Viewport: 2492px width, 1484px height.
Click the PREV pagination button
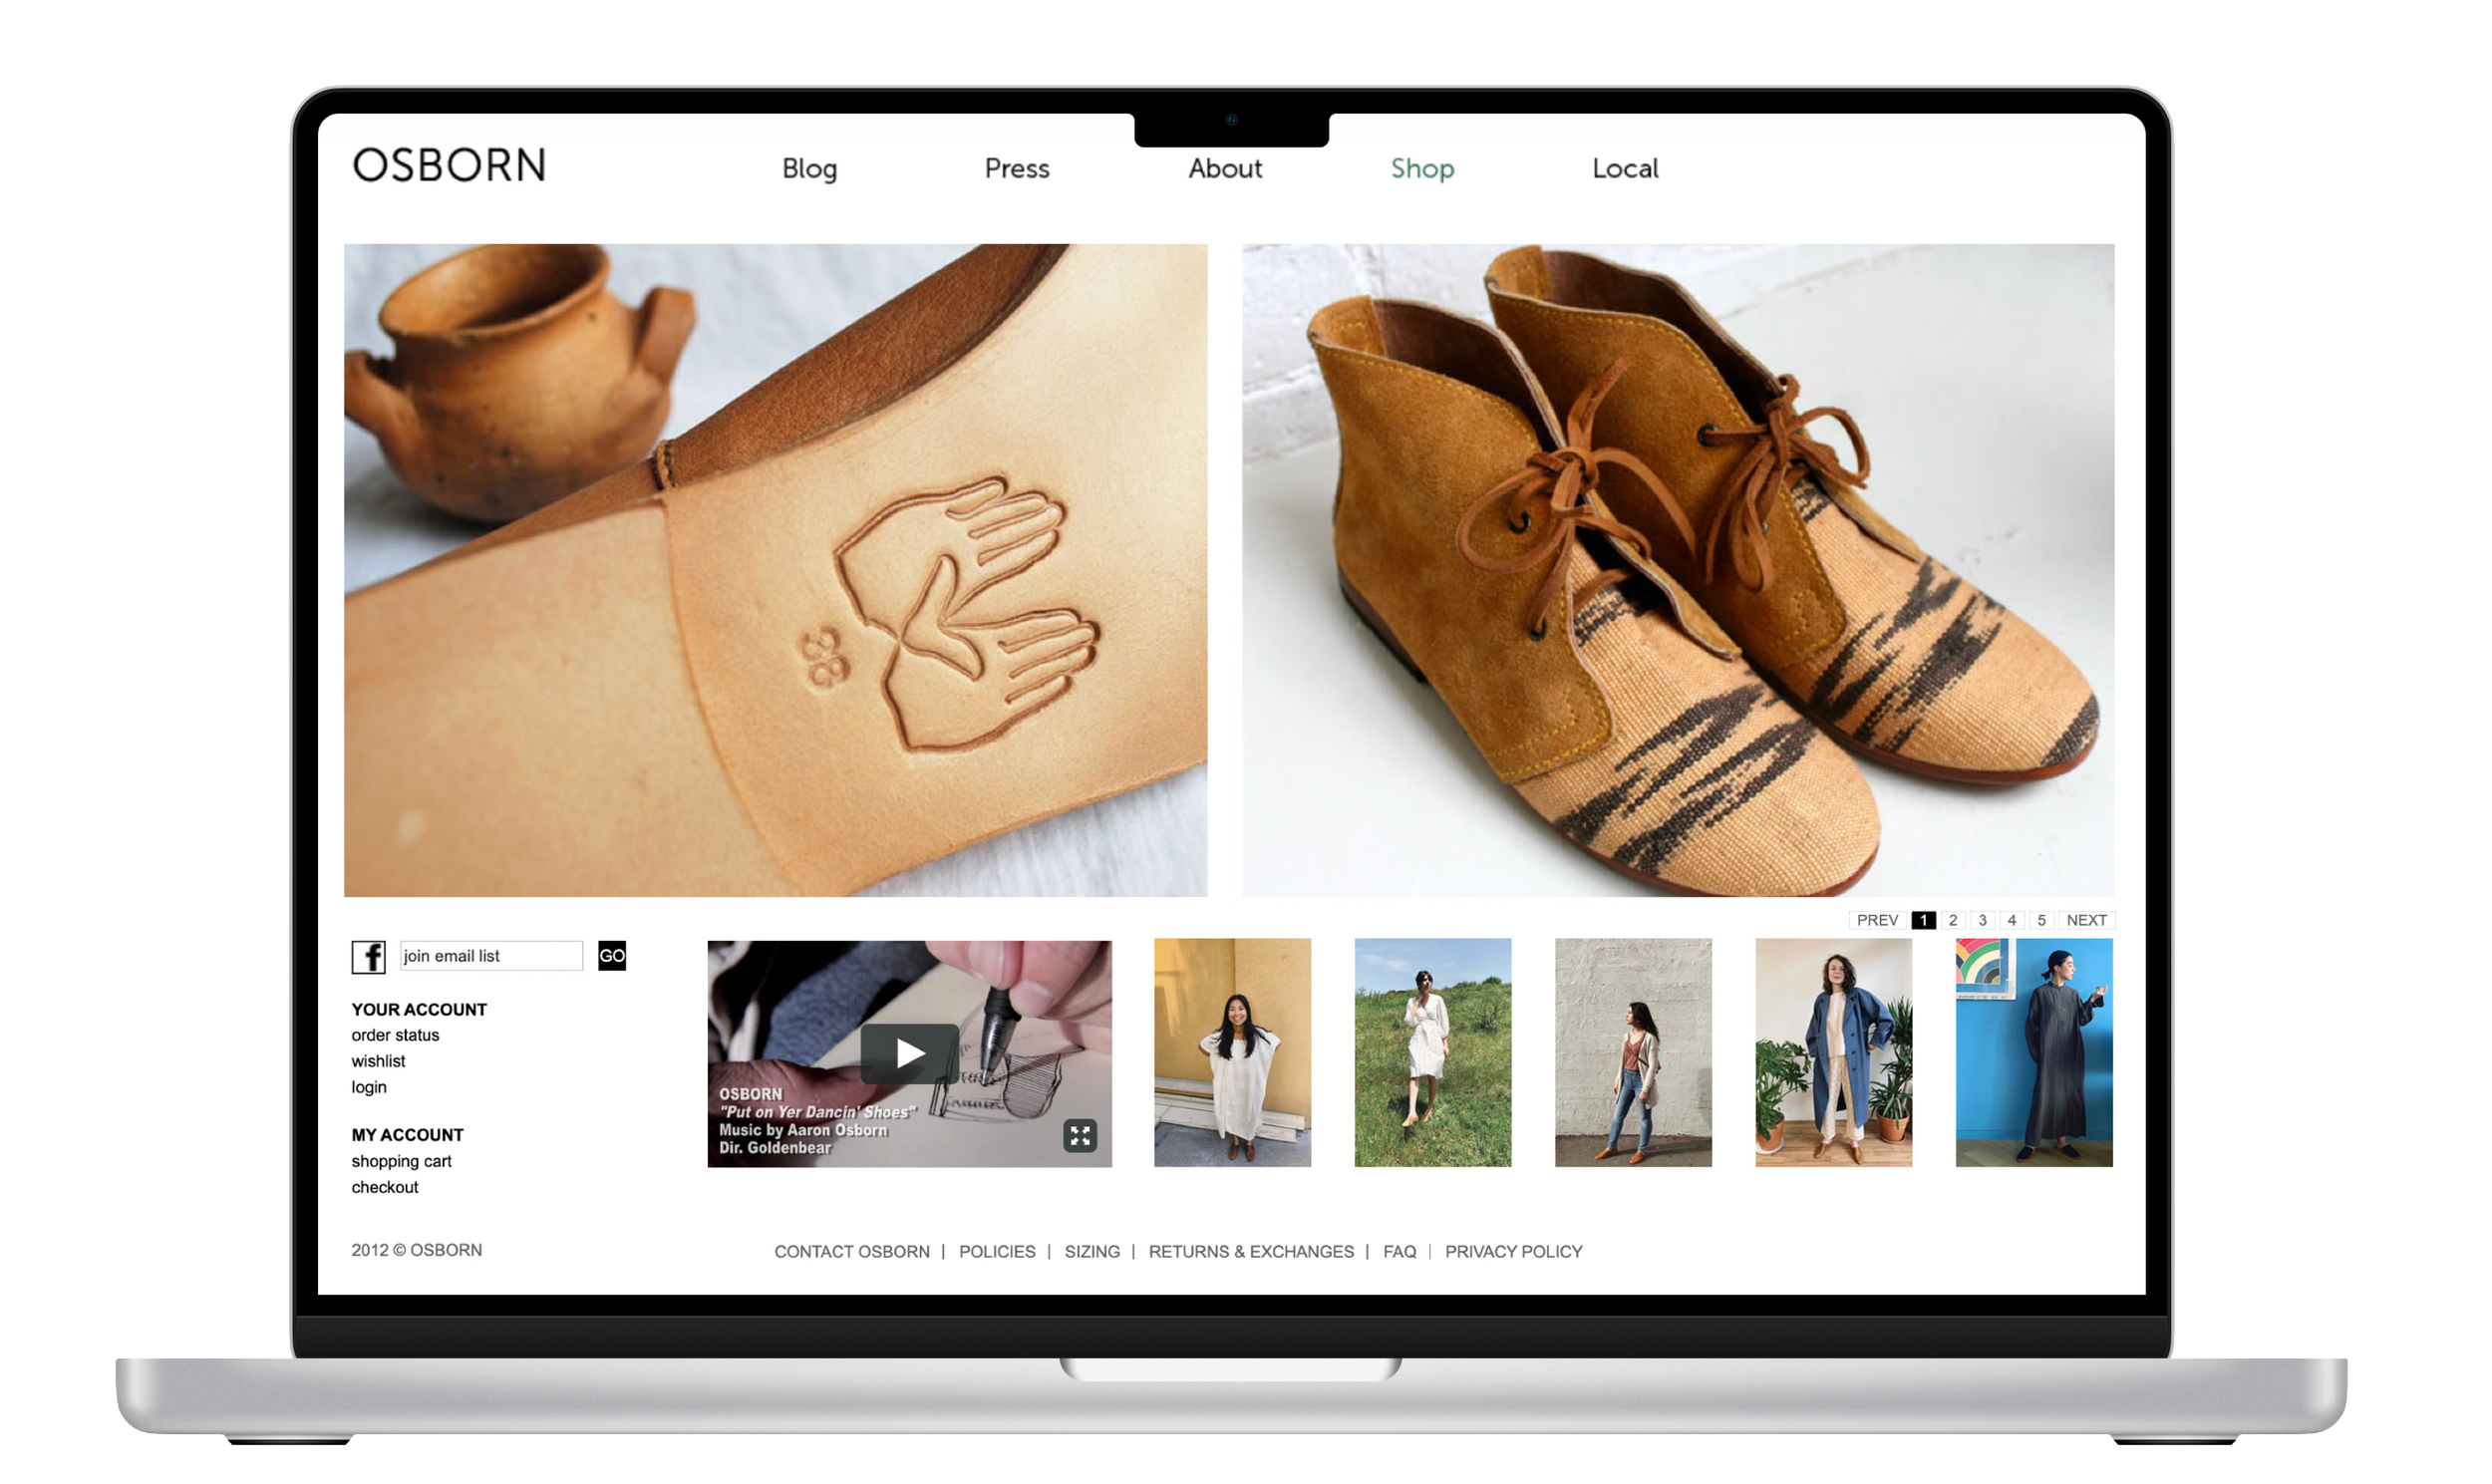(1876, 920)
